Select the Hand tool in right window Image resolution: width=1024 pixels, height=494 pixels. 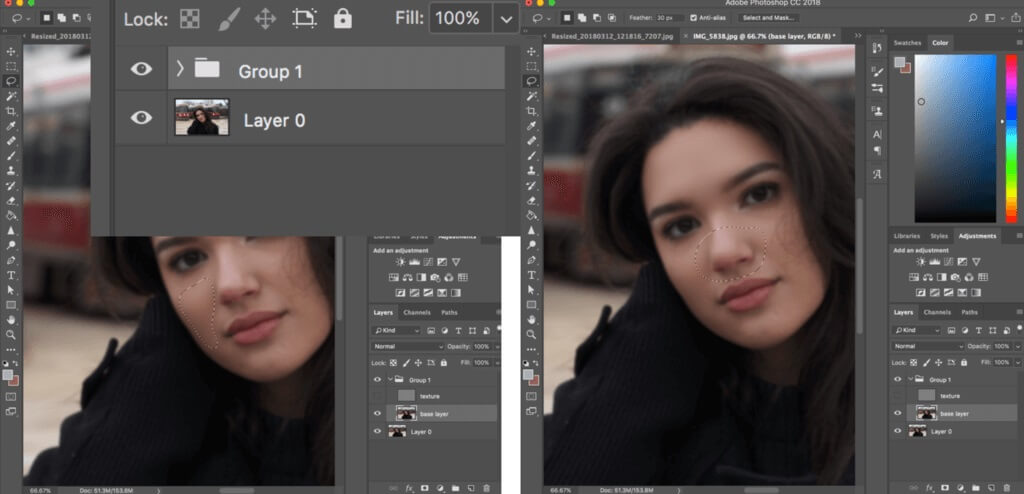(x=532, y=320)
